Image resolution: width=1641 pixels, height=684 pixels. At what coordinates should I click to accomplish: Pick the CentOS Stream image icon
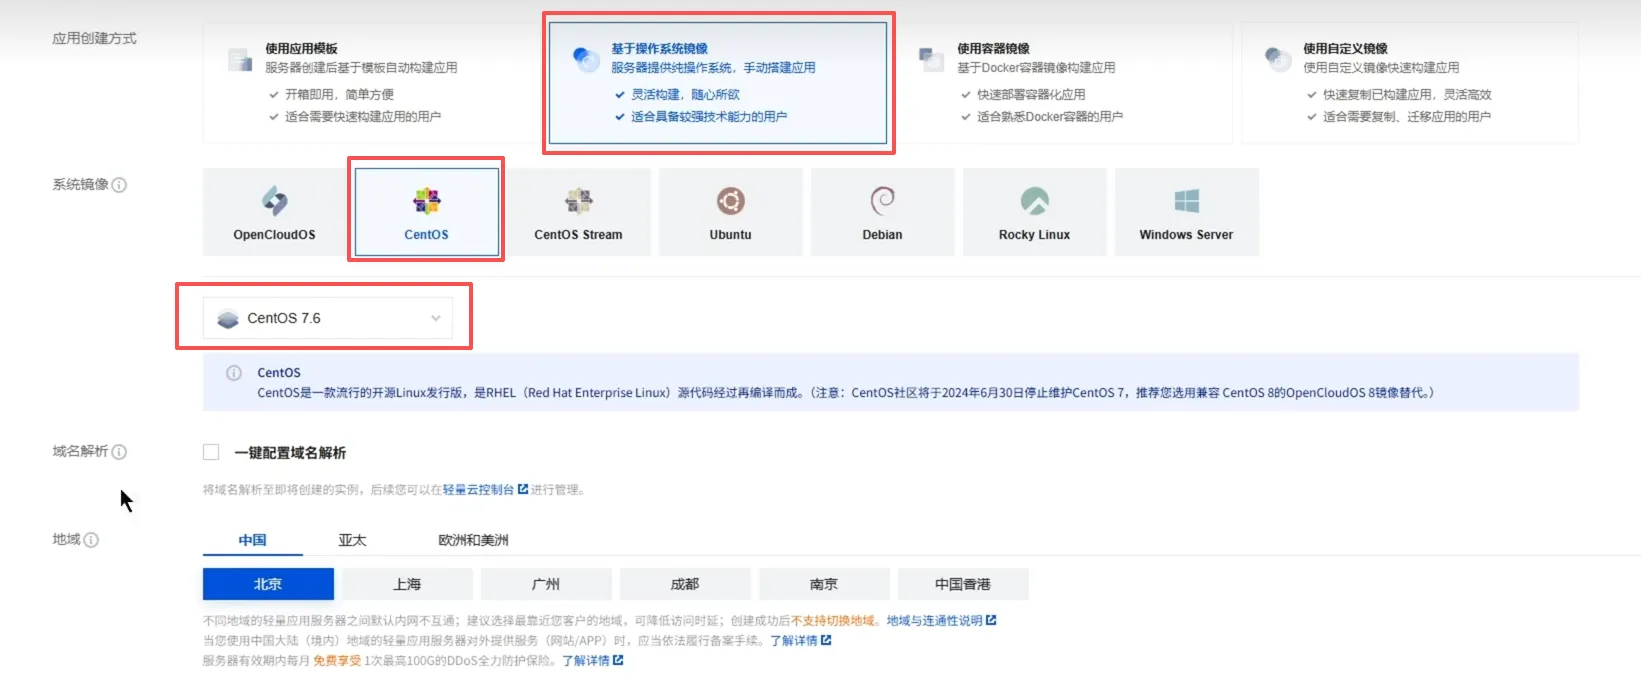578,201
